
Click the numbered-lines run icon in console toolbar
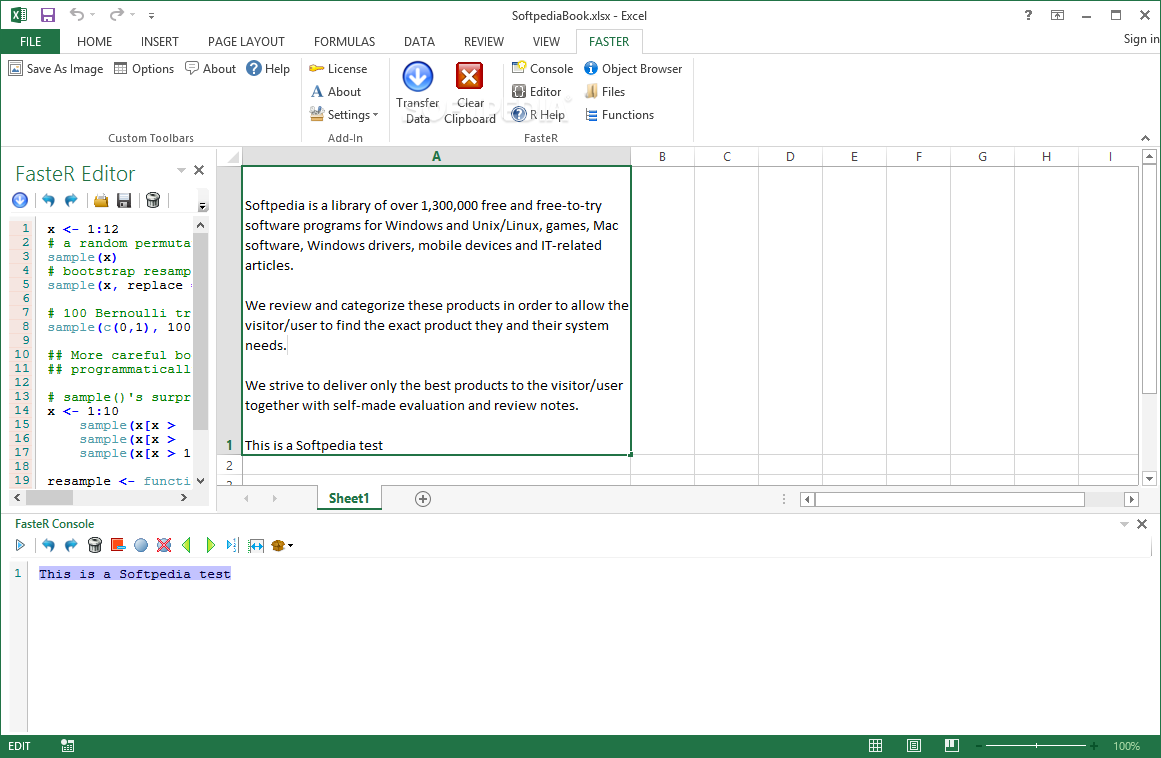pyautogui.click(x=232, y=546)
